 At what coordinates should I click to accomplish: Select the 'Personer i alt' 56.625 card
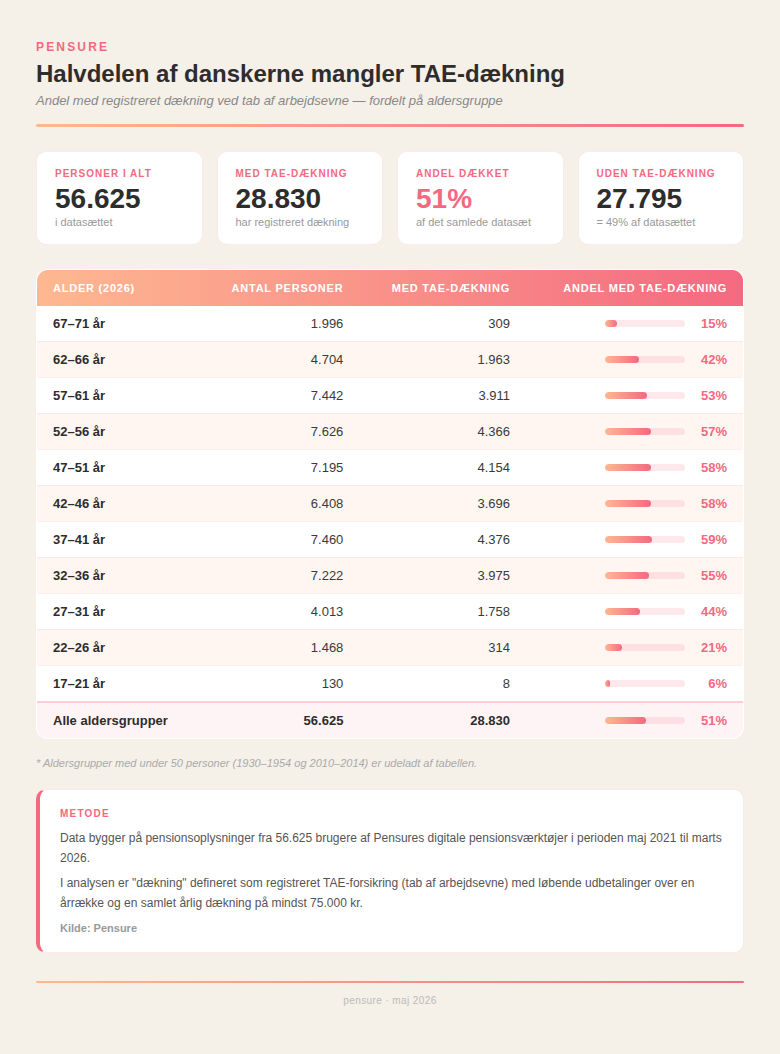(x=120, y=198)
